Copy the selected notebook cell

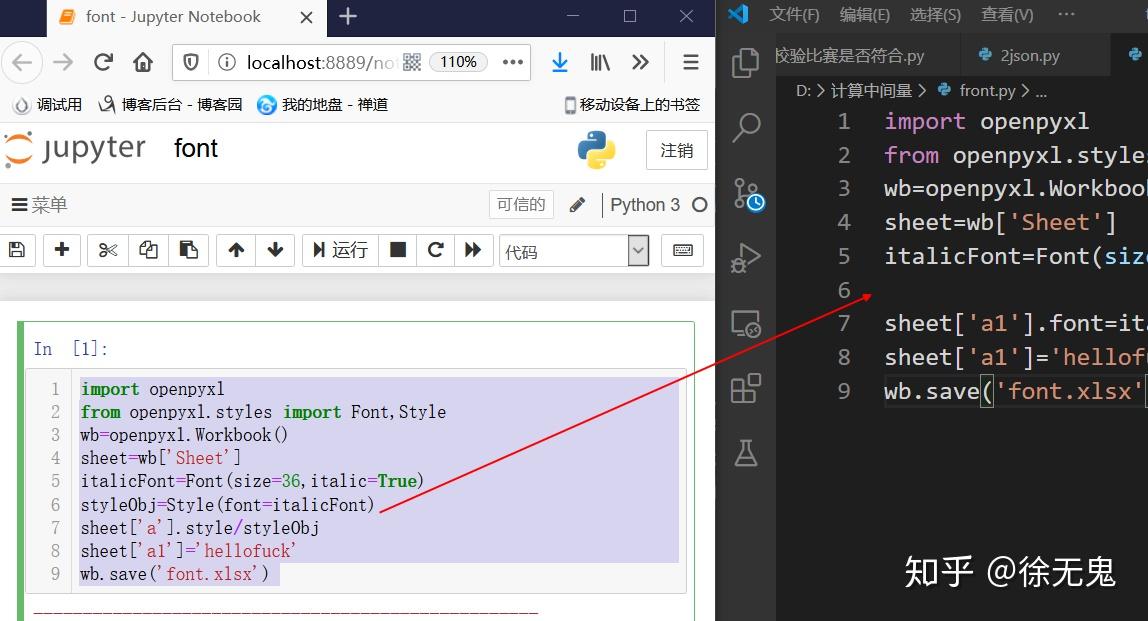tap(148, 251)
